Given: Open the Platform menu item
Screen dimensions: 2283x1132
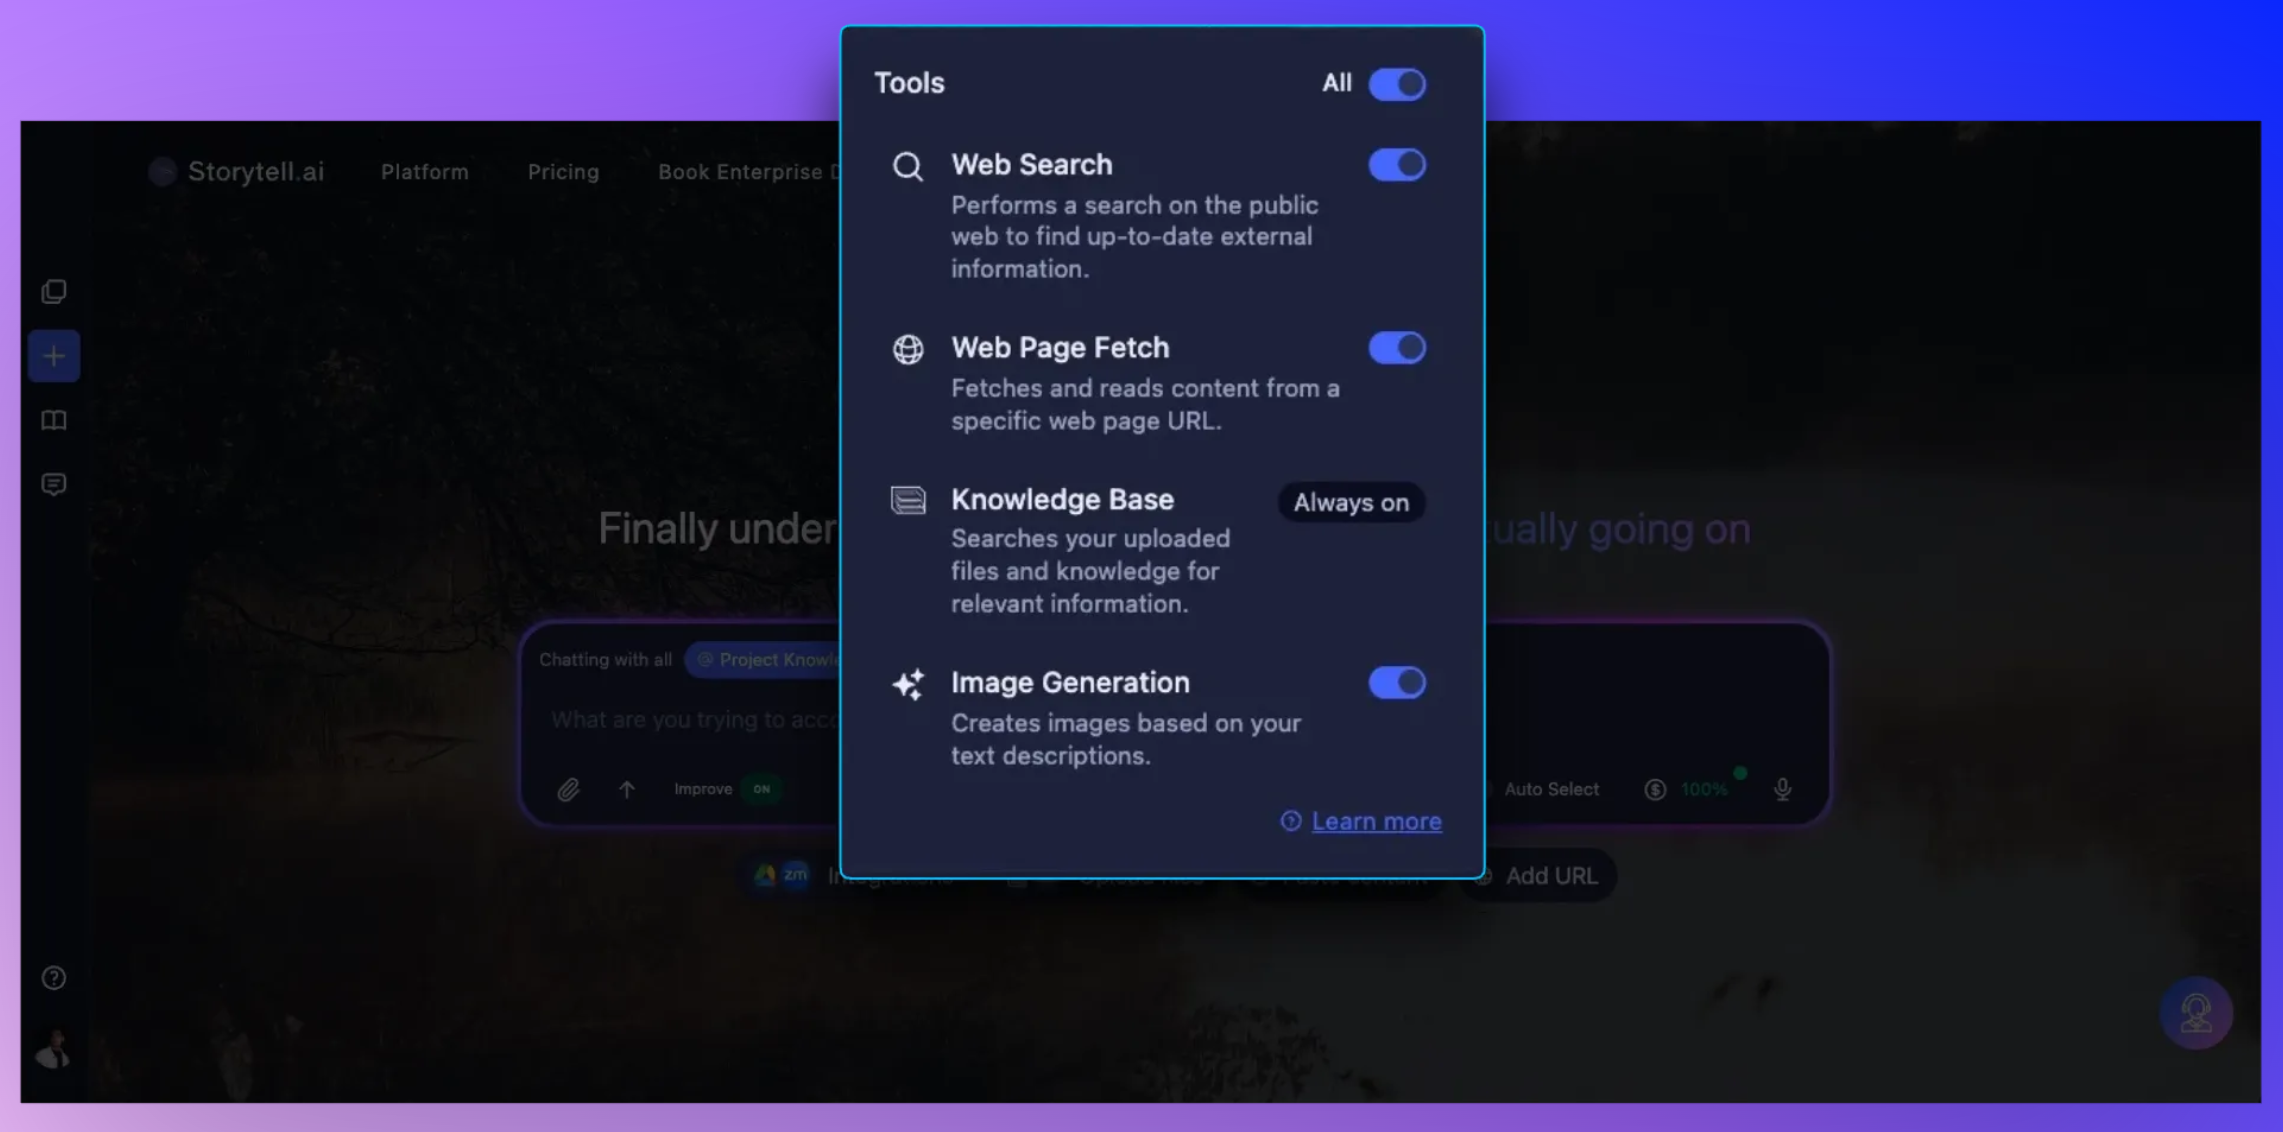Looking at the screenshot, I should [x=424, y=172].
